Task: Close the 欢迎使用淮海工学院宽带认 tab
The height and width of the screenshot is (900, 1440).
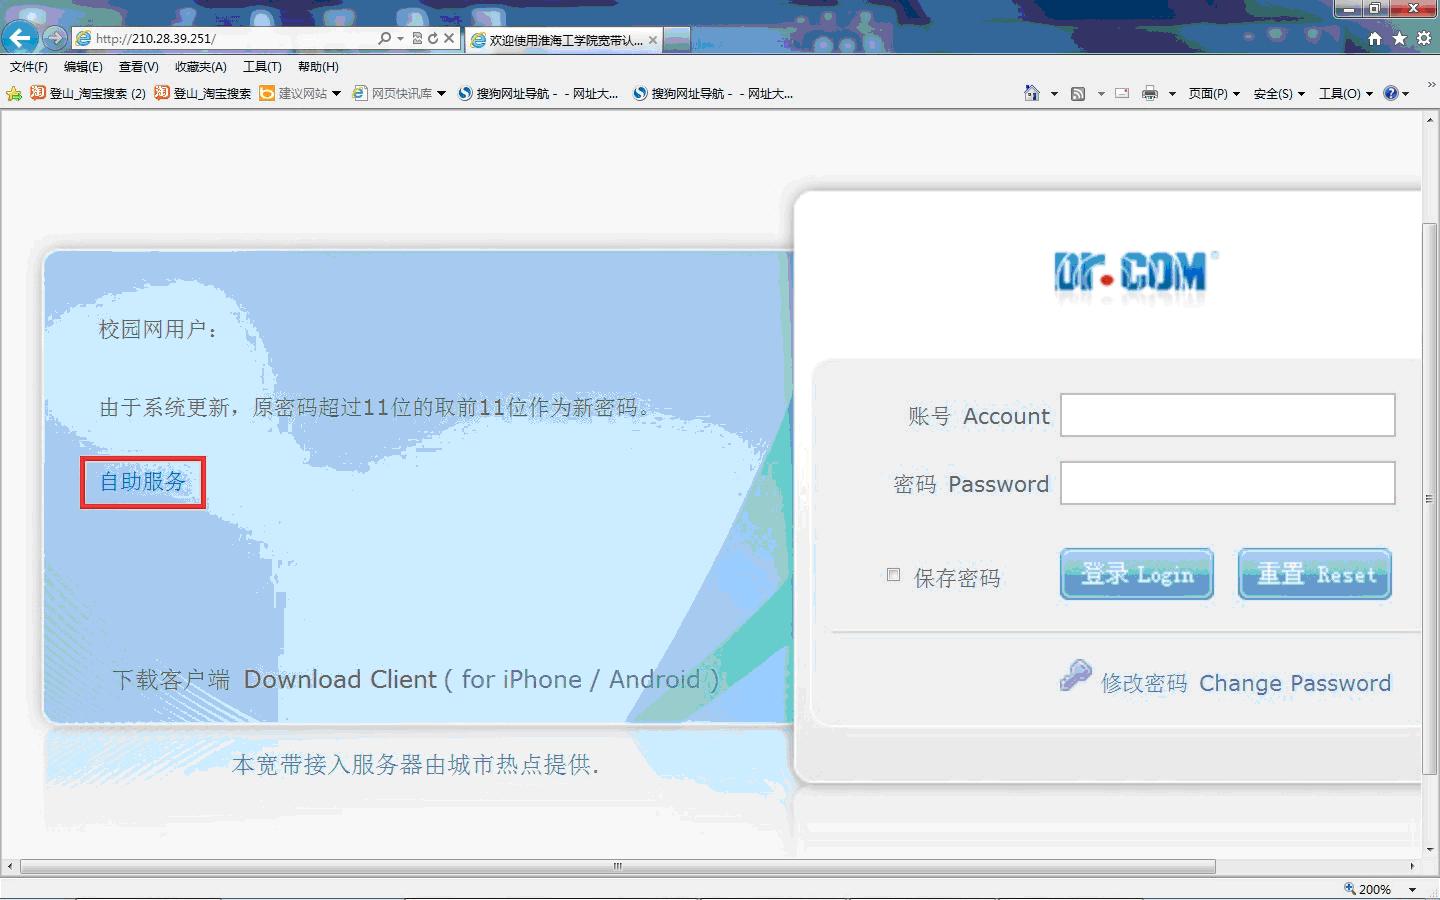Action: click(x=653, y=40)
